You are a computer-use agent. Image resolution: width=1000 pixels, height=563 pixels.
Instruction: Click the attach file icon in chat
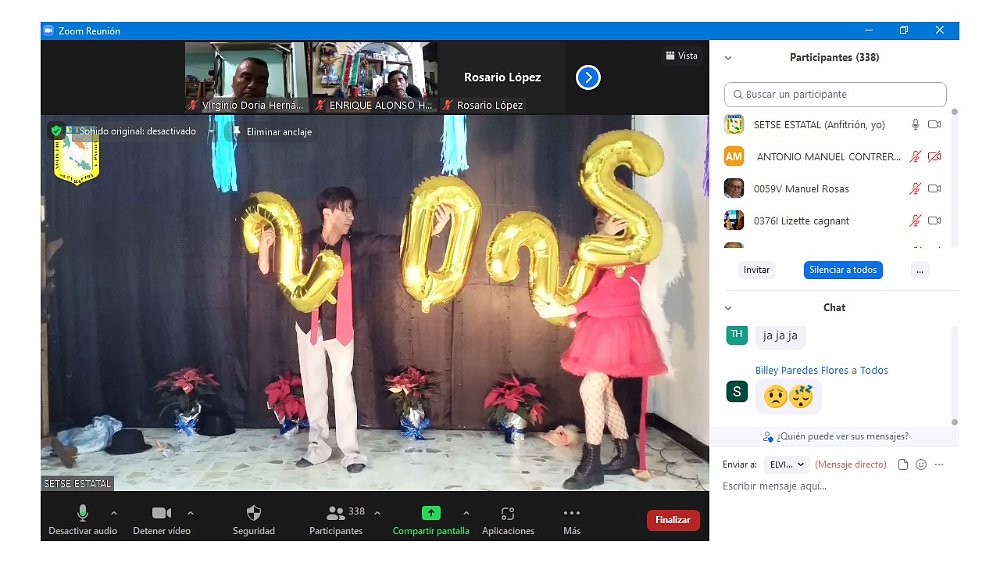click(x=903, y=465)
